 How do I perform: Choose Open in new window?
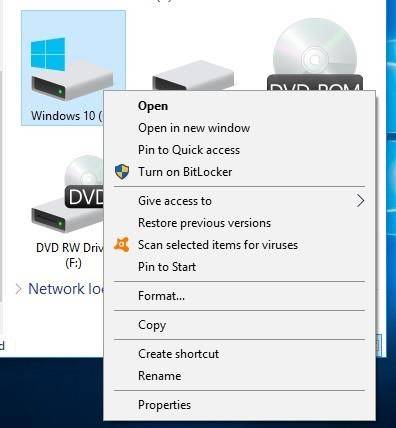(239, 128)
